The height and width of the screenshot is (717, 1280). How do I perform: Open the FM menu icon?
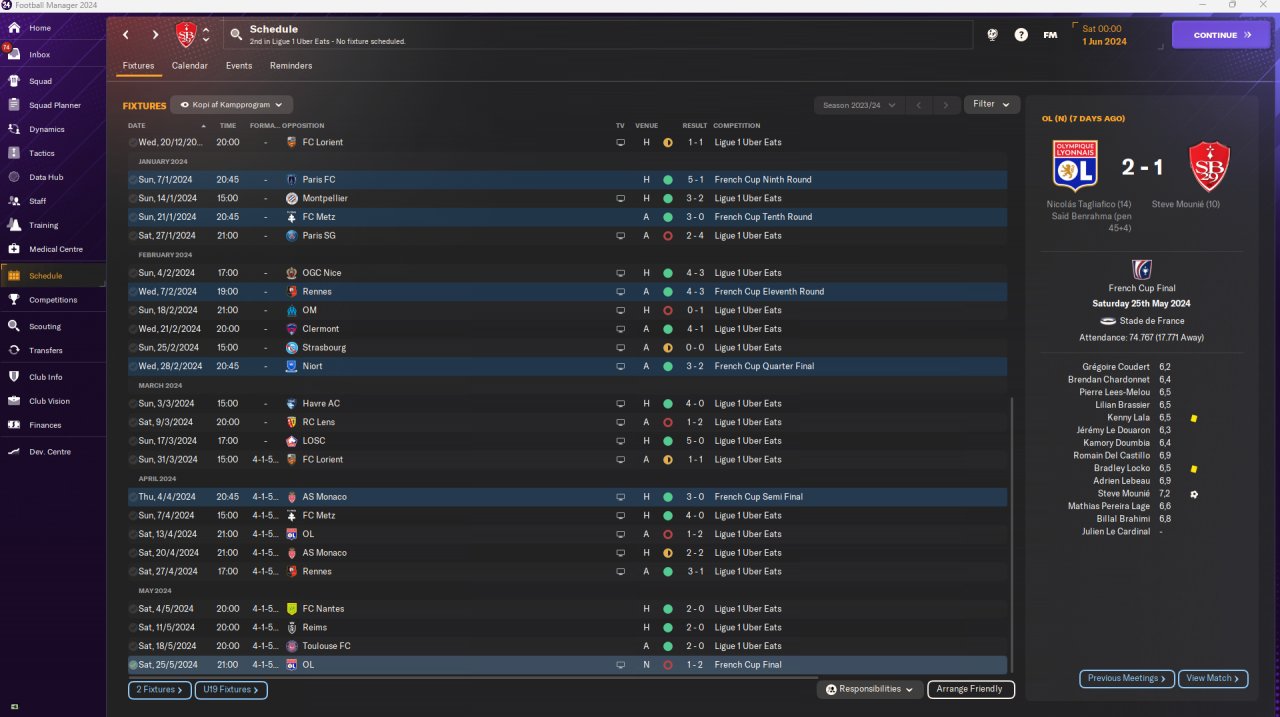coord(1050,35)
